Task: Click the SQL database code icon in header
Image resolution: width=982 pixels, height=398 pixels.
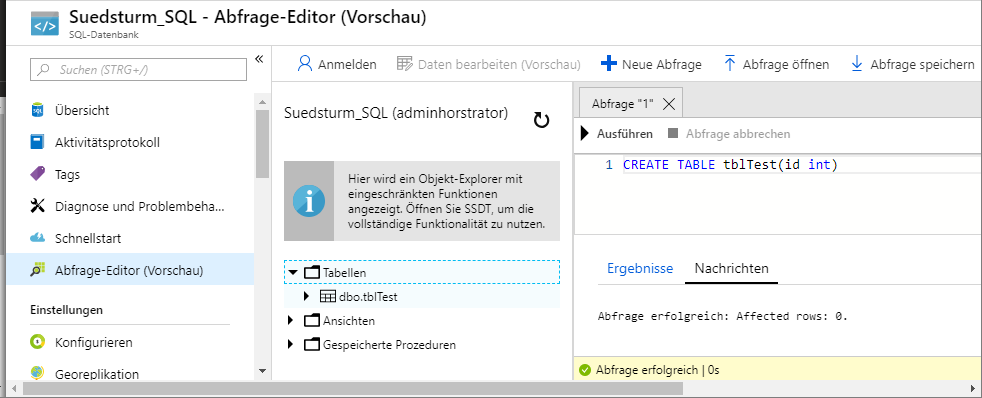Action: click(44, 24)
